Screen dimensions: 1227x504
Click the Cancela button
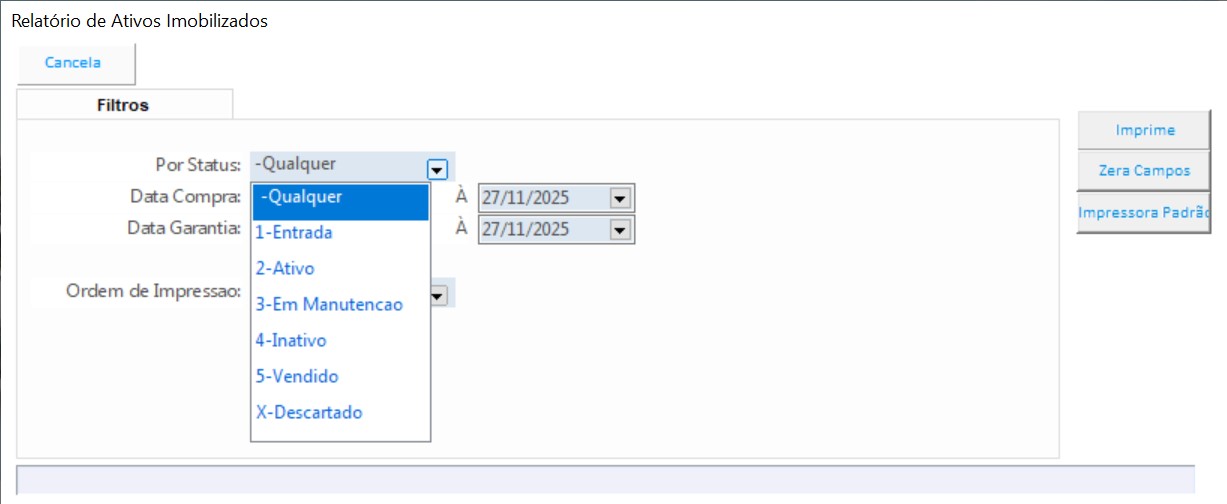tap(74, 63)
